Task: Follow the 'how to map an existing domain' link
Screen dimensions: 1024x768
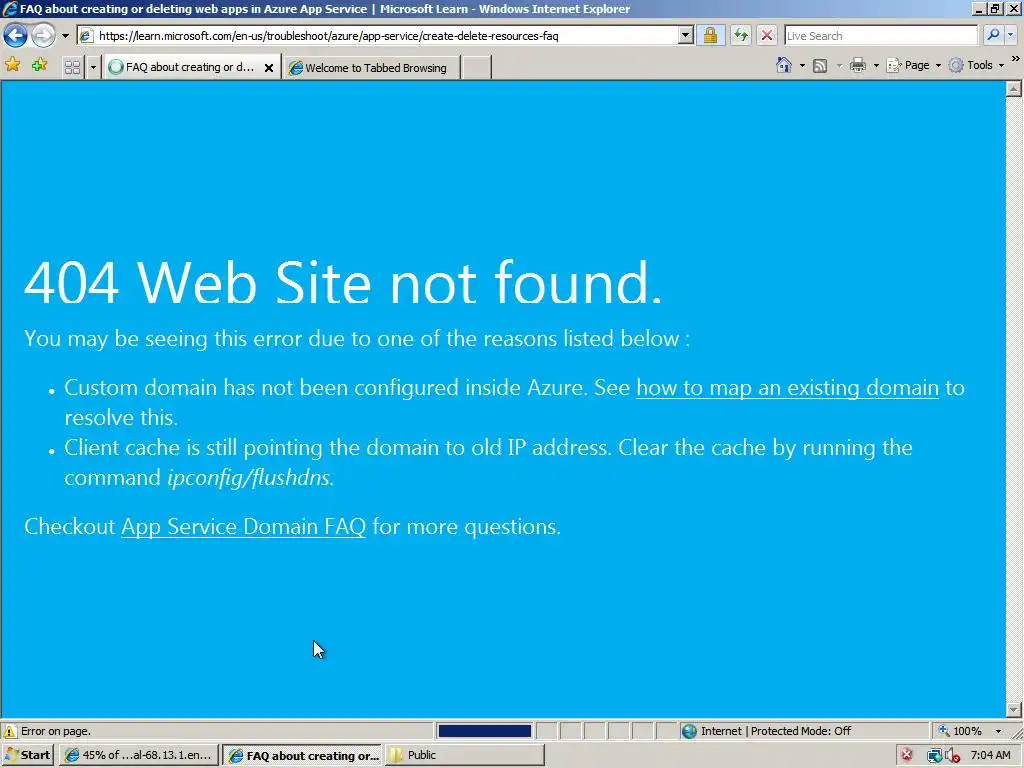Action: point(787,388)
